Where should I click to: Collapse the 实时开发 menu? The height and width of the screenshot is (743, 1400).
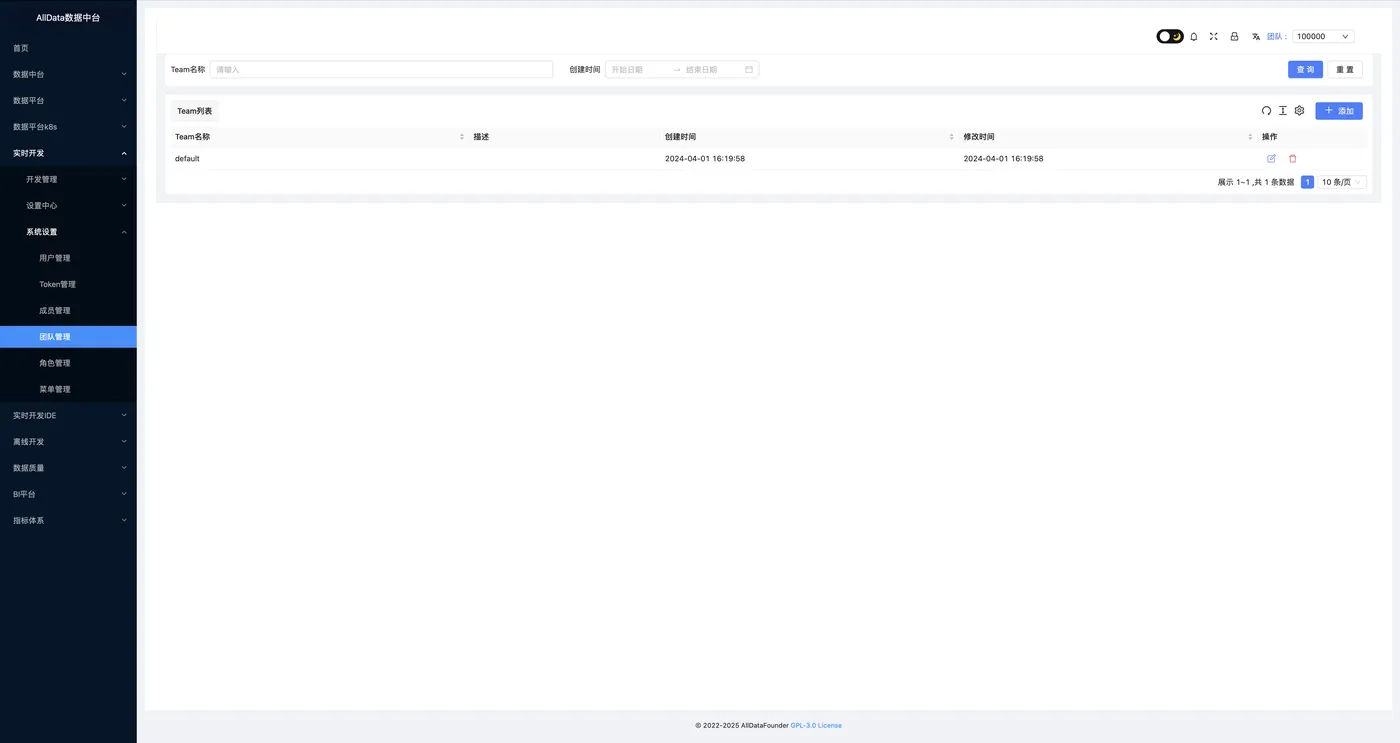[68, 153]
